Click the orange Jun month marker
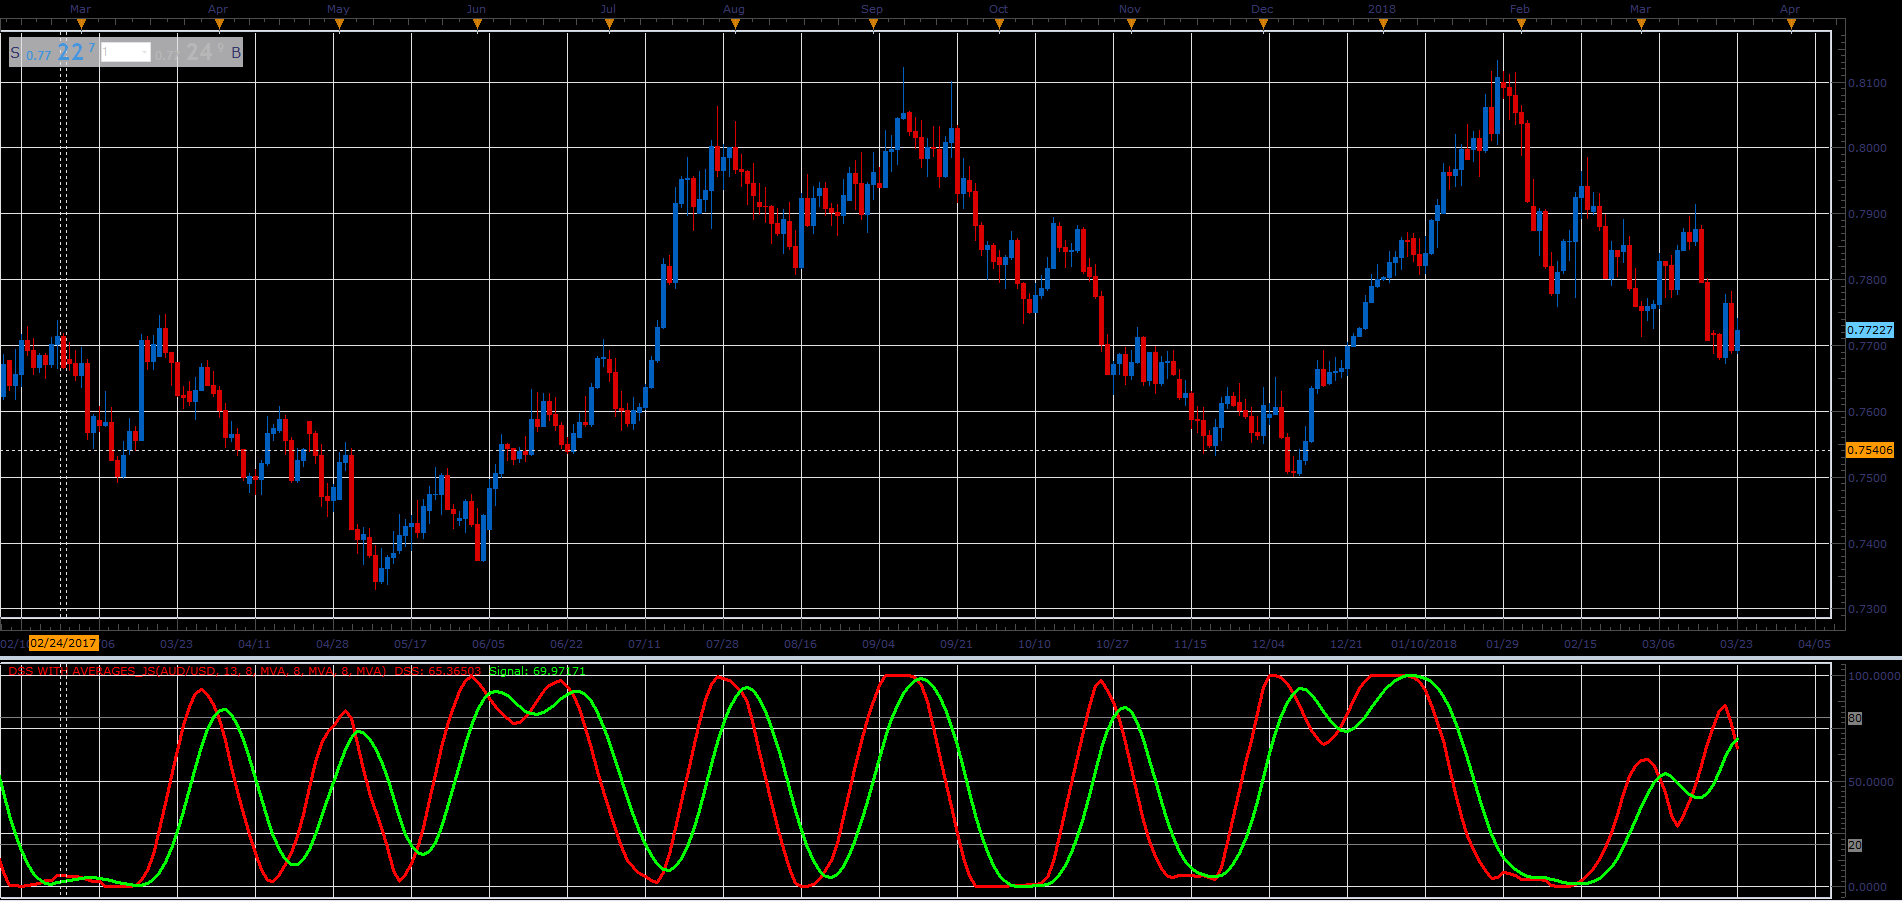This screenshot has width=1902, height=902. 477,23
